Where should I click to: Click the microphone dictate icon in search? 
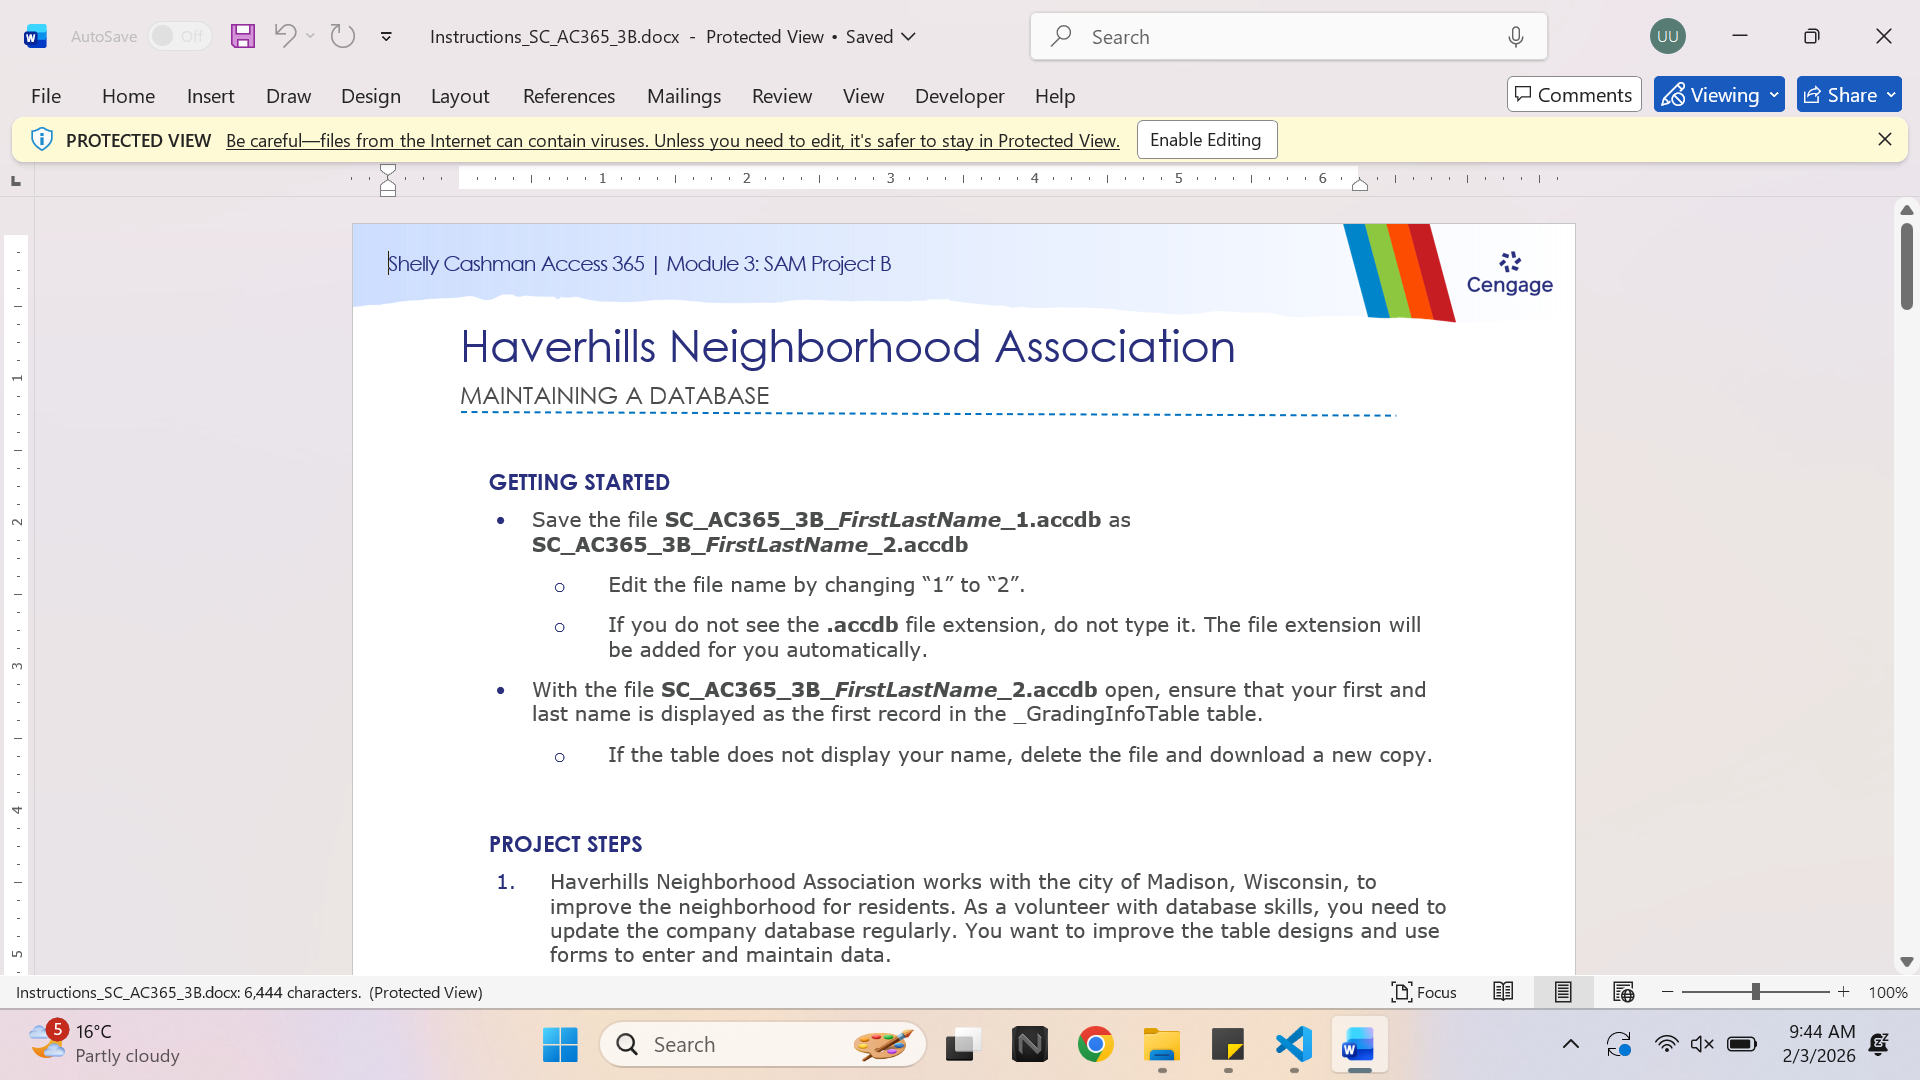(x=1516, y=37)
